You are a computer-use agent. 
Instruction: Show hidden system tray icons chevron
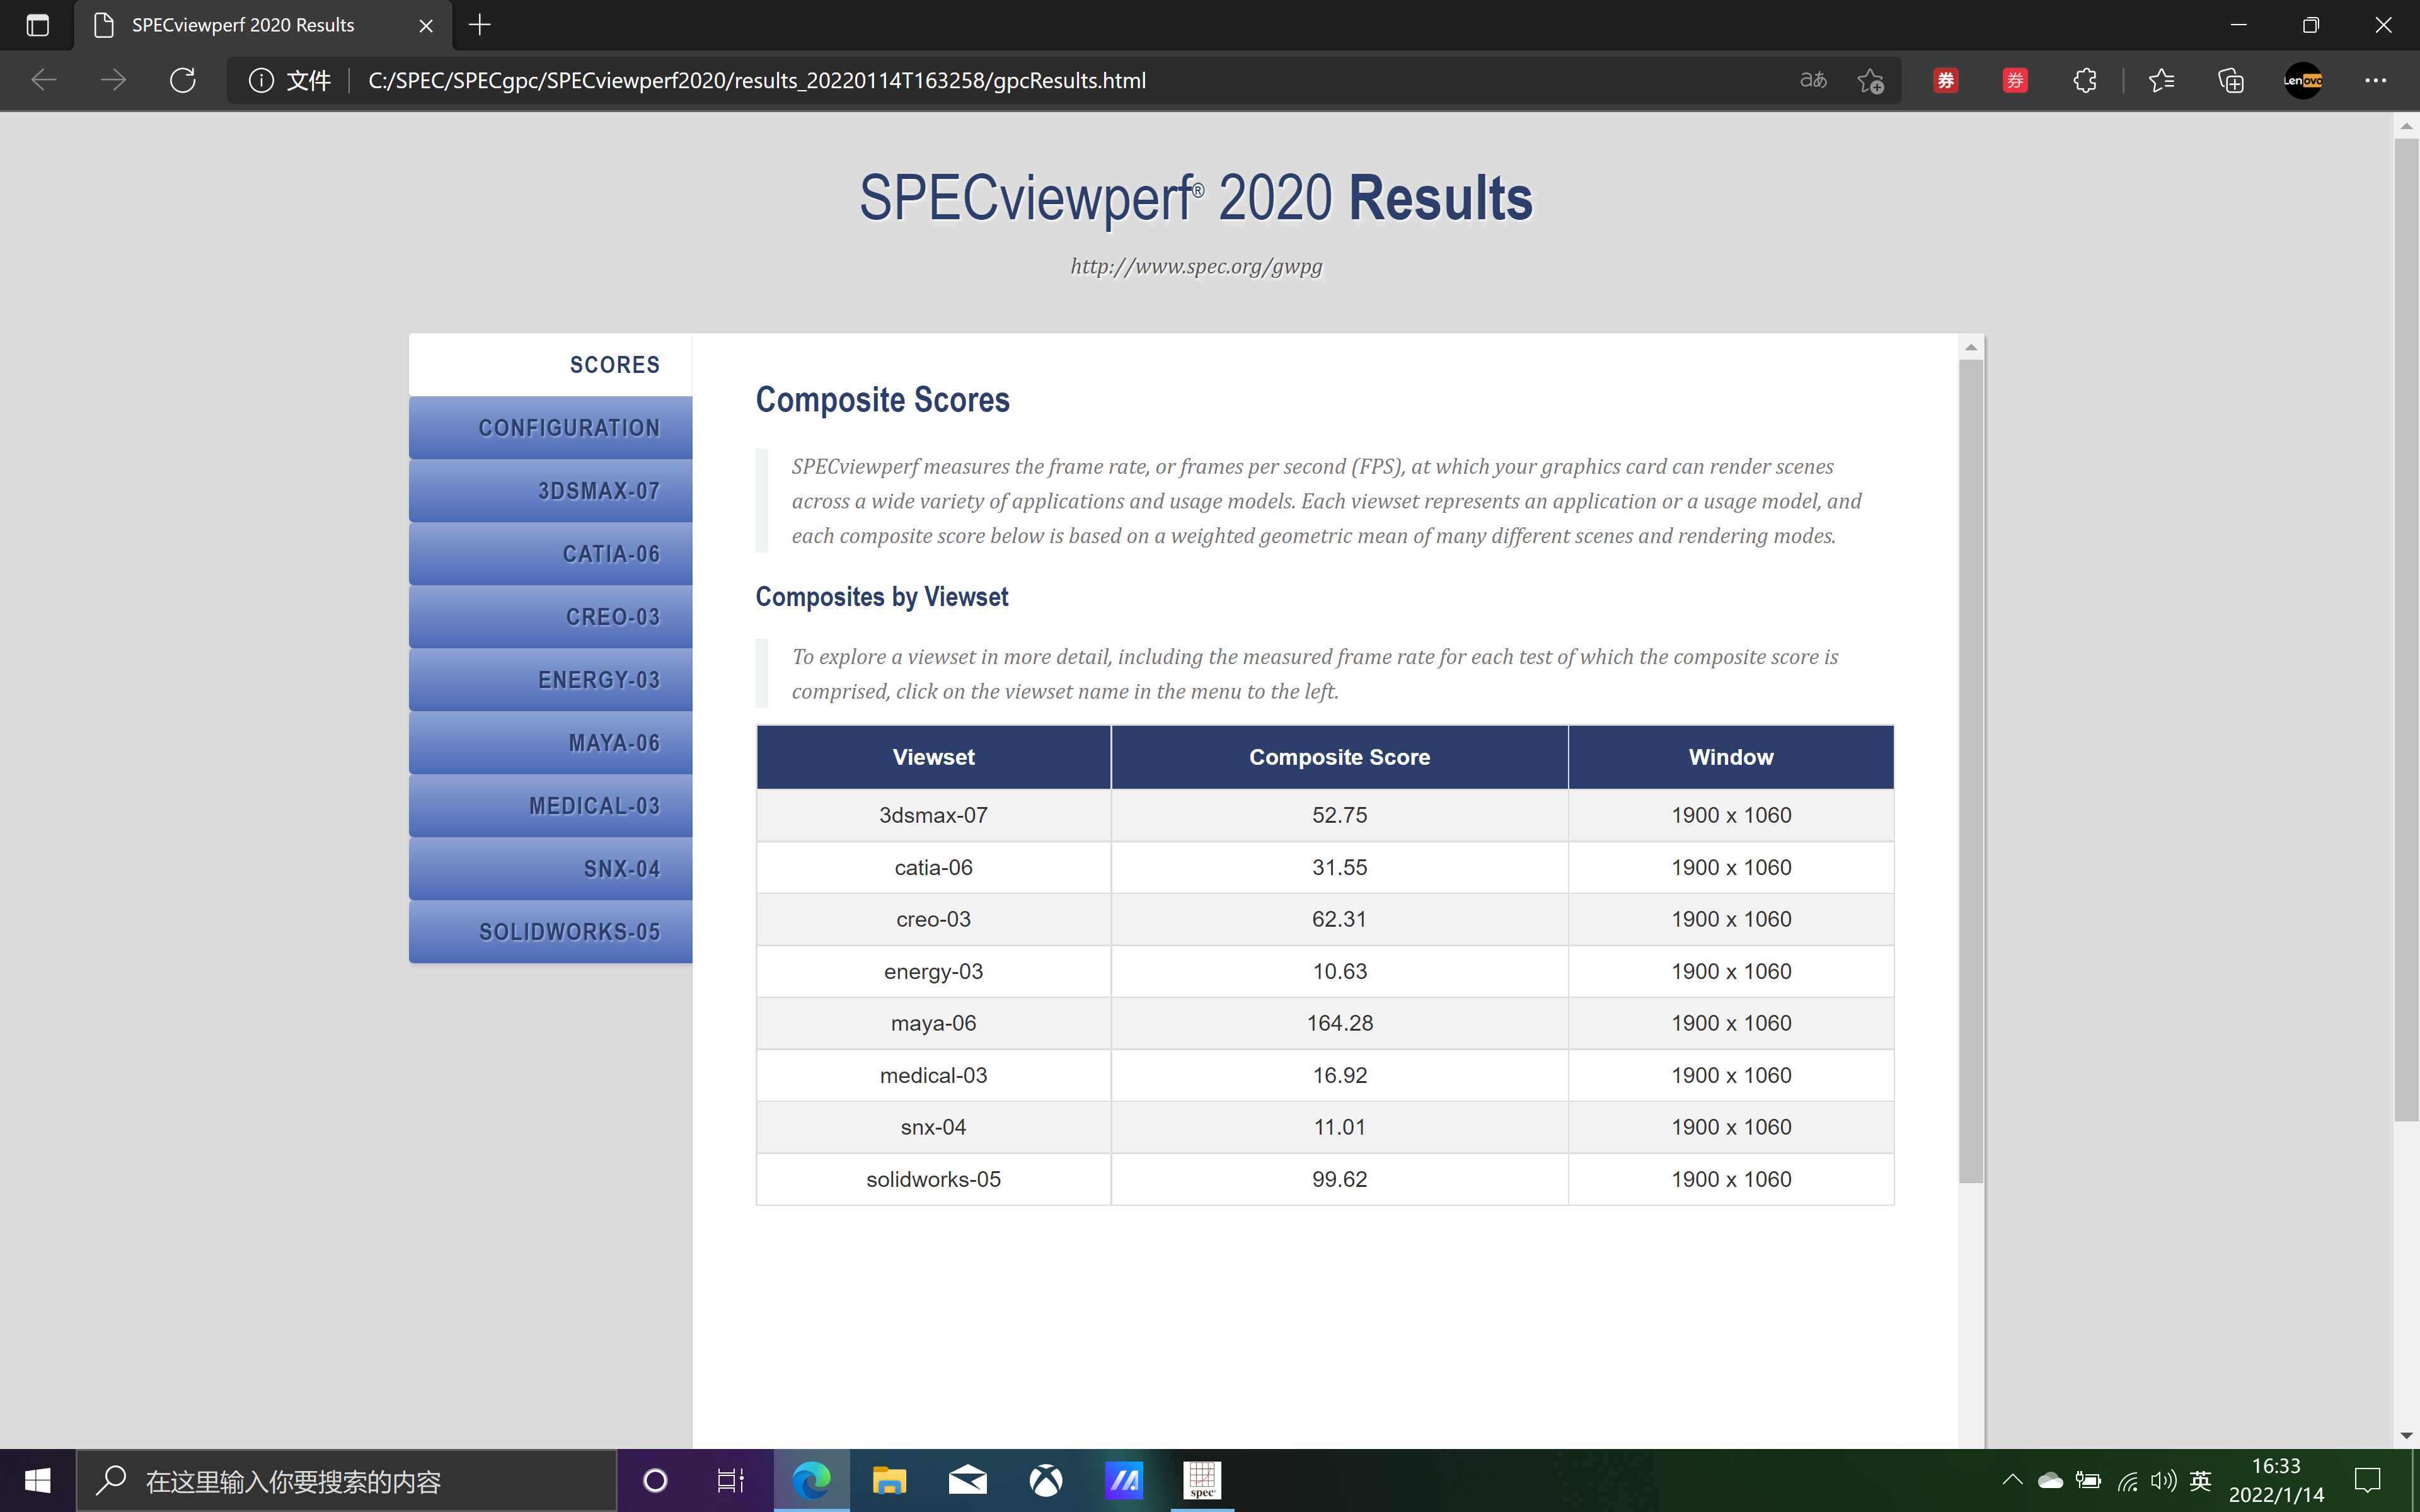[2012, 1479]
